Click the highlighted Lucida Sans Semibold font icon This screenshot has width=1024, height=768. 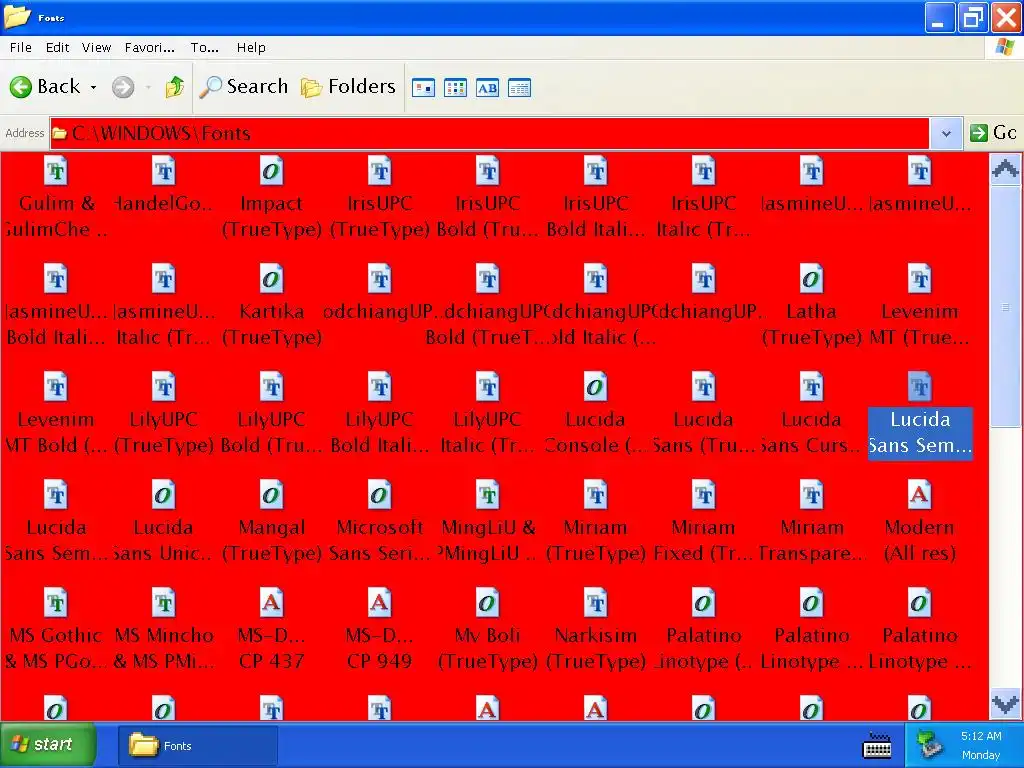[x=919, y=387]
